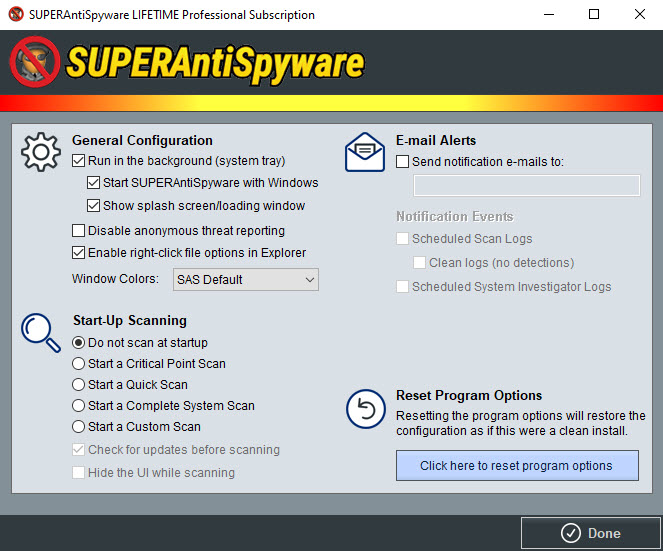Viewport: 663px width, 551px height.
Task: Choose Start a Complete System Scan
Action: click(78, 406)
